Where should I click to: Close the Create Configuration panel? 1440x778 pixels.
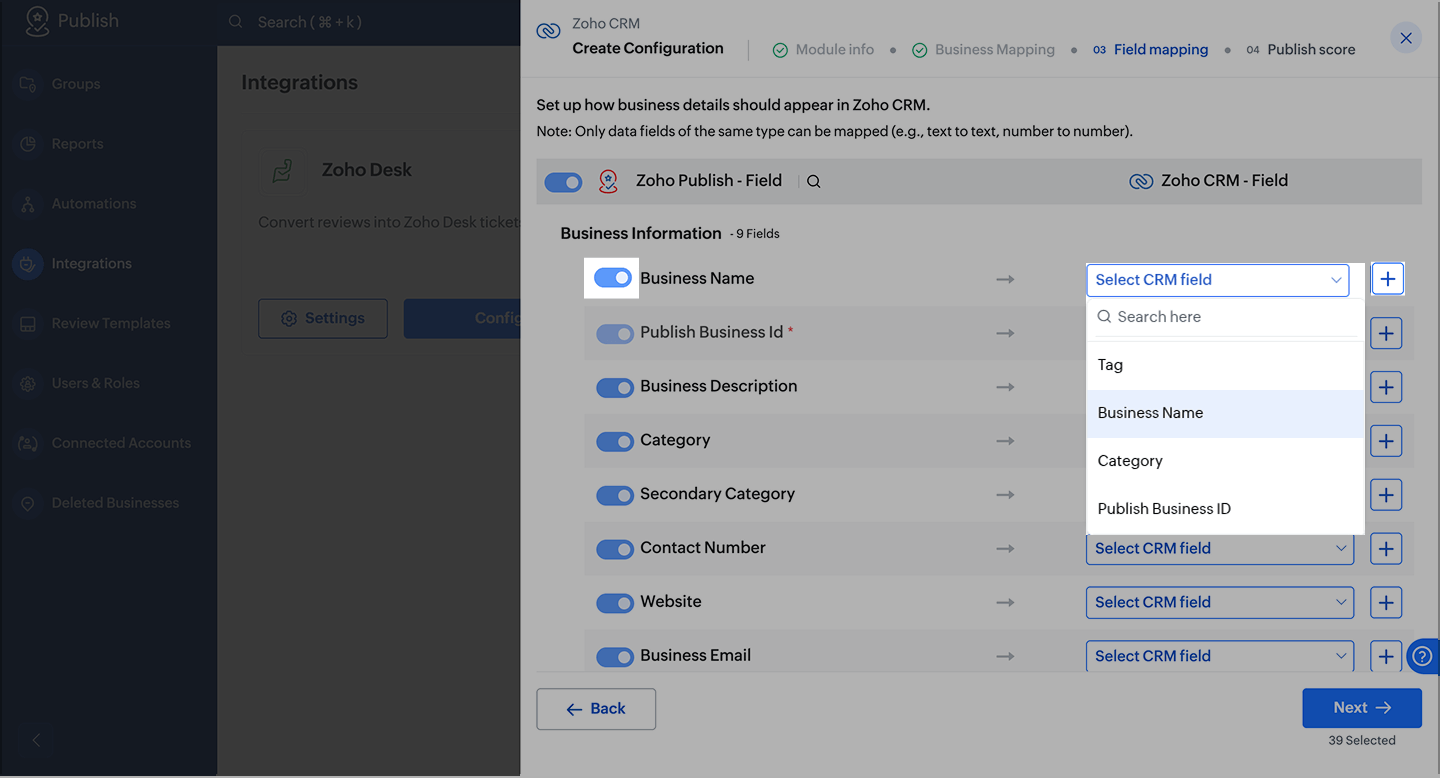pyautogui.click(x=1406, y=38)
